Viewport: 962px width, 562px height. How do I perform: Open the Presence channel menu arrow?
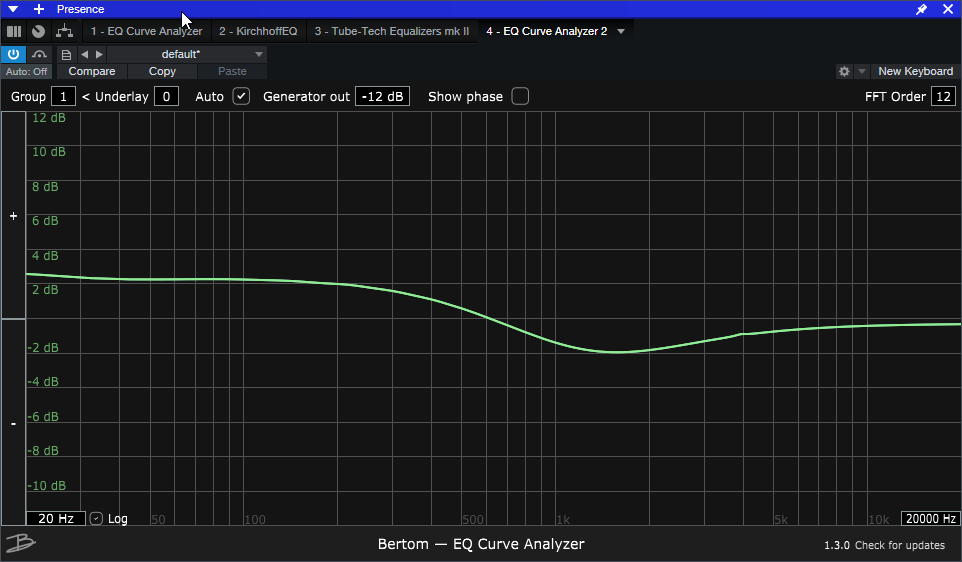[13, 9]
